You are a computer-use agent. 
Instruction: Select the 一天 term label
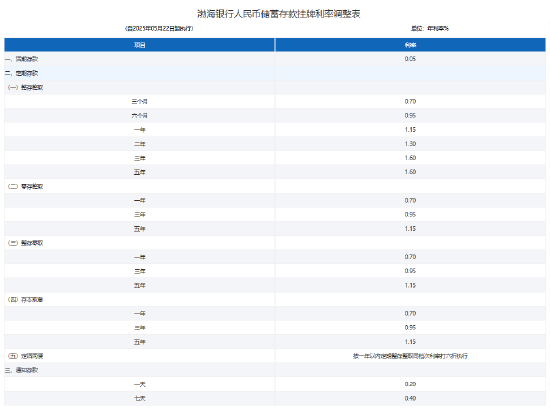[140, 384]
